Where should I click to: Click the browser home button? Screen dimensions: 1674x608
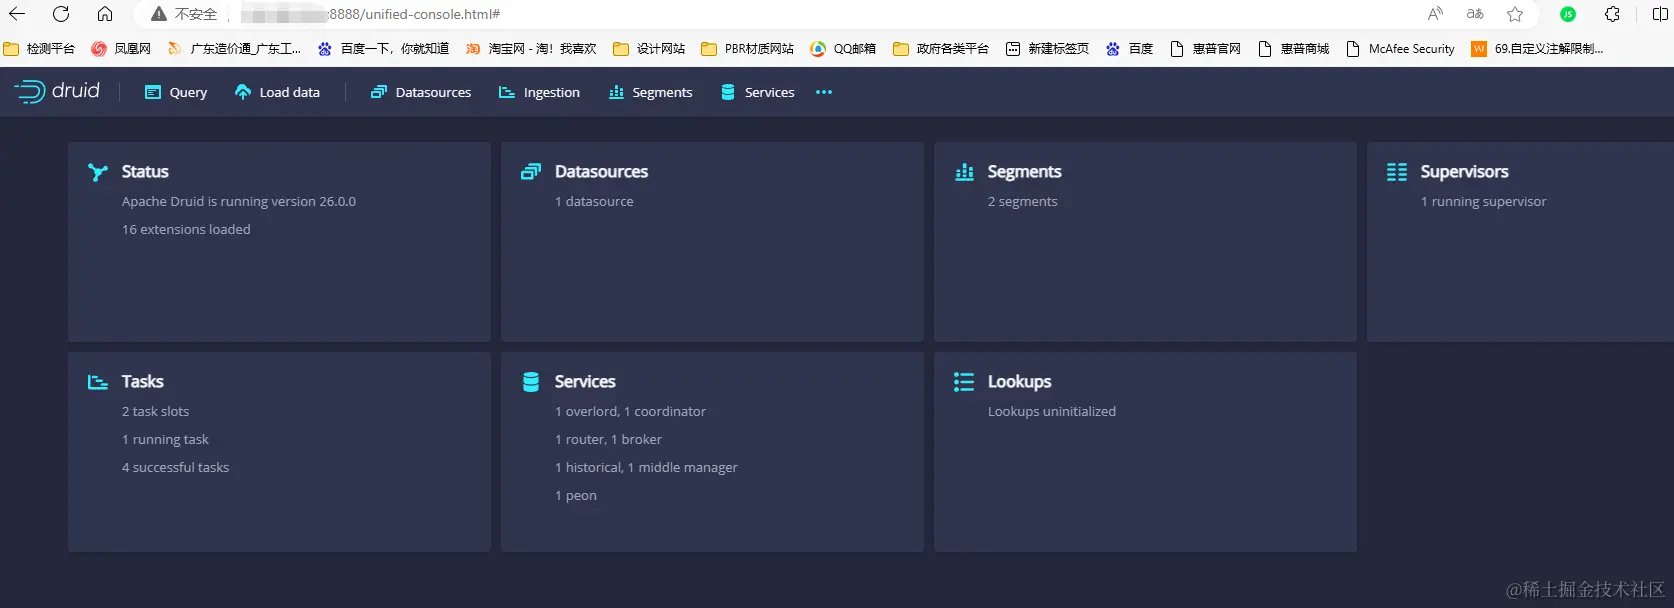(105, 14)
